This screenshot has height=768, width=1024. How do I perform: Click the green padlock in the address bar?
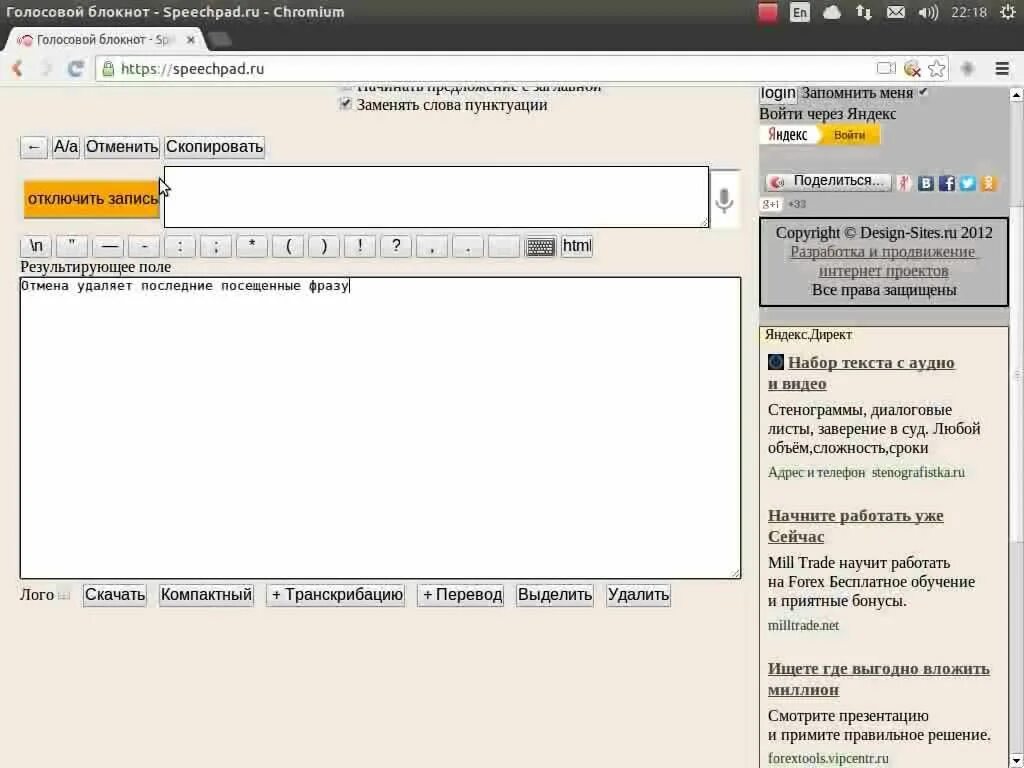pos(108,69)
